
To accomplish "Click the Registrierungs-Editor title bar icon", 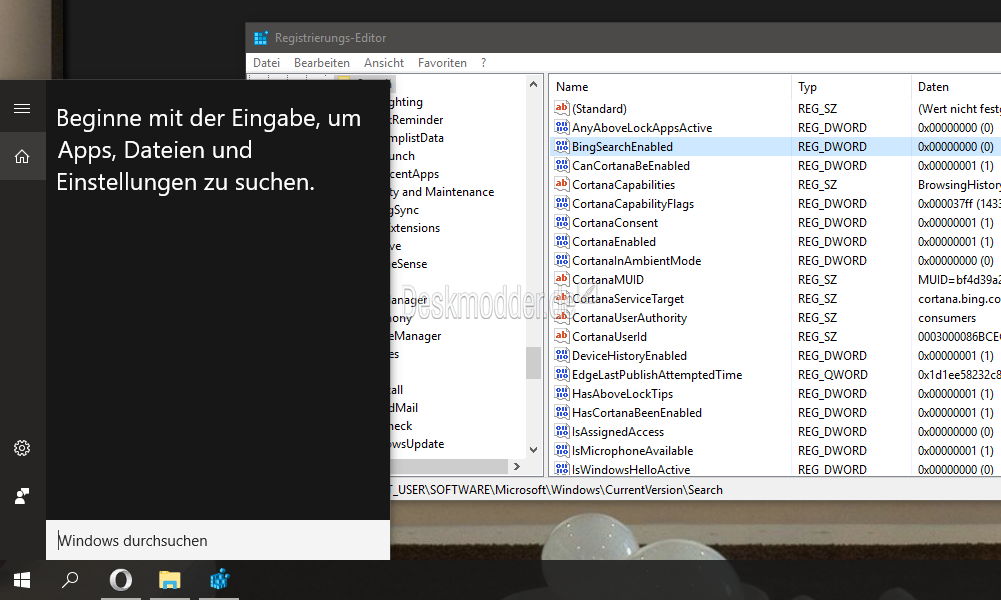I will point(260,38).
